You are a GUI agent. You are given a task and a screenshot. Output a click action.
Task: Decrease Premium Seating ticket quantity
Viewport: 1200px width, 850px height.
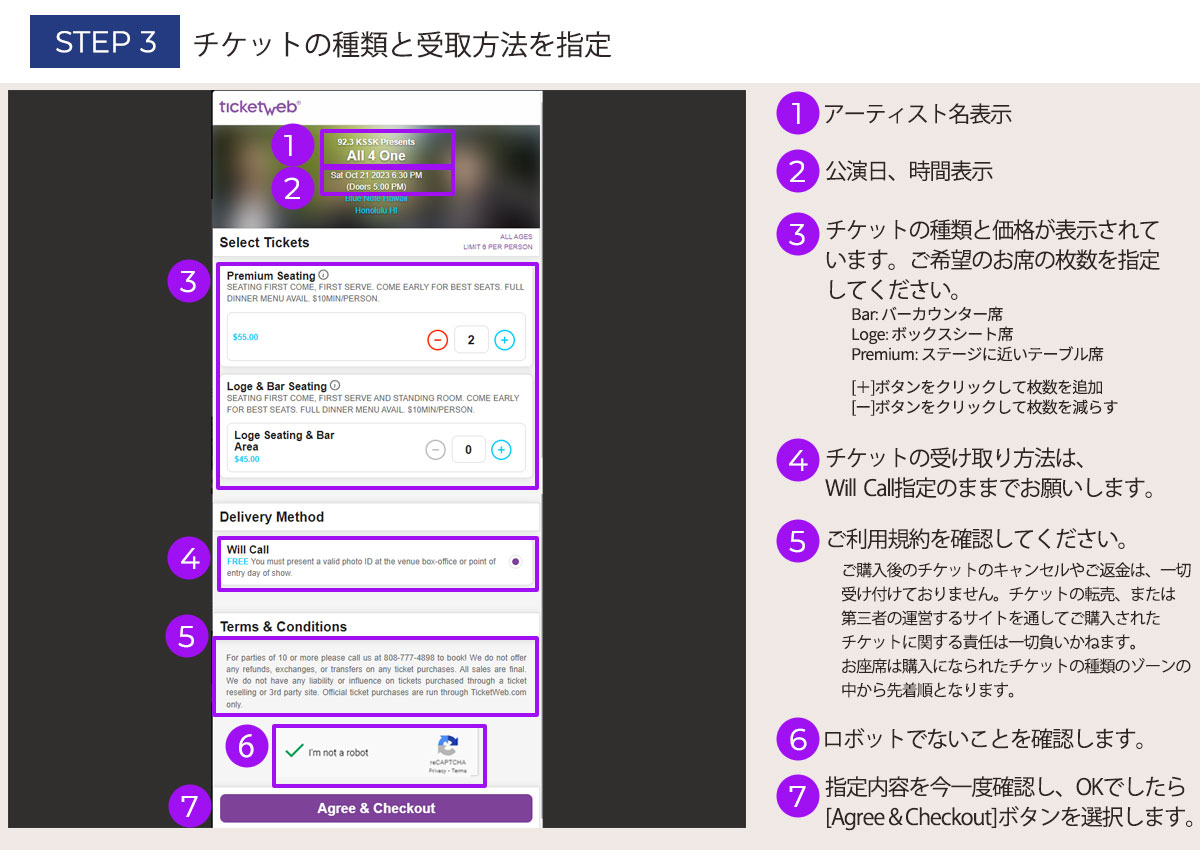437,340
